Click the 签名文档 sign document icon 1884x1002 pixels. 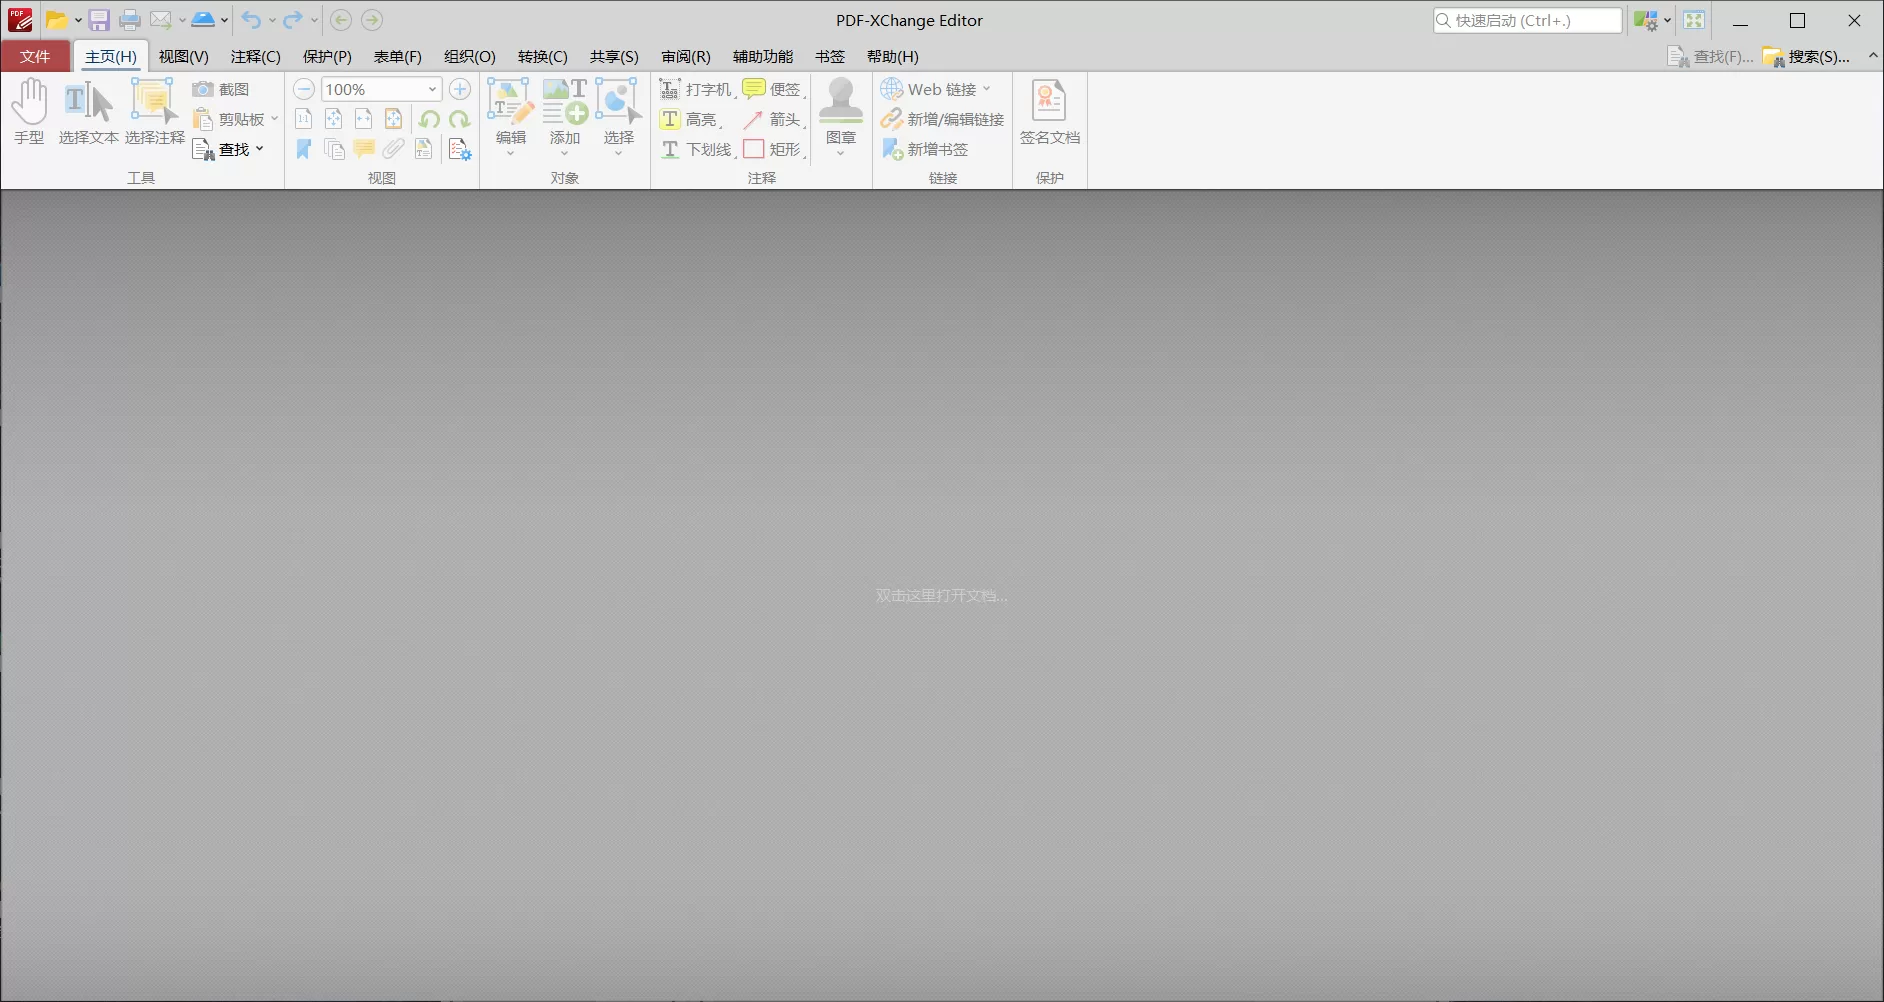[x=1049, y=110]
